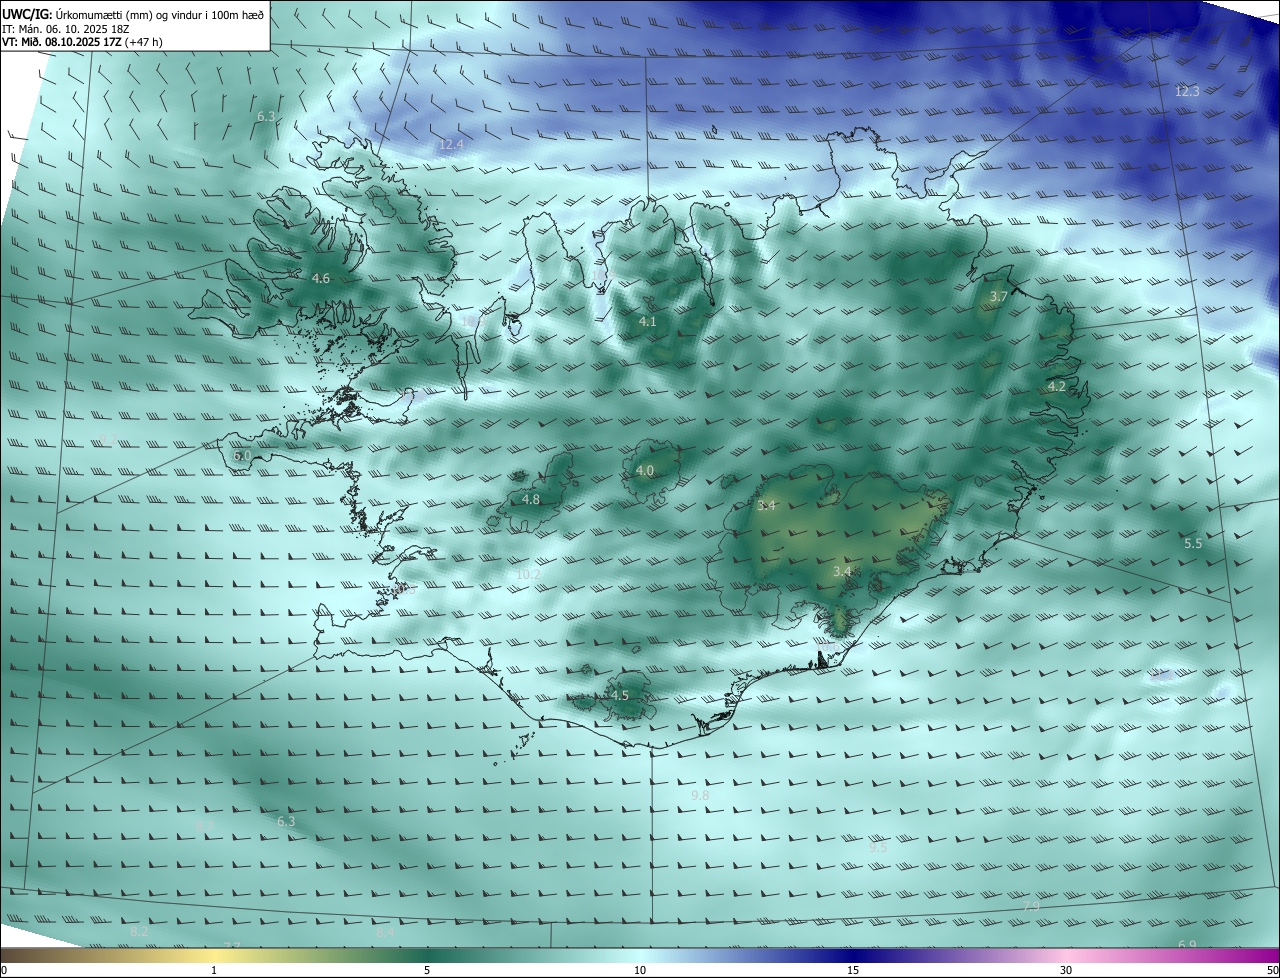Click the 10 tick on the colour scale

(640, 970)
